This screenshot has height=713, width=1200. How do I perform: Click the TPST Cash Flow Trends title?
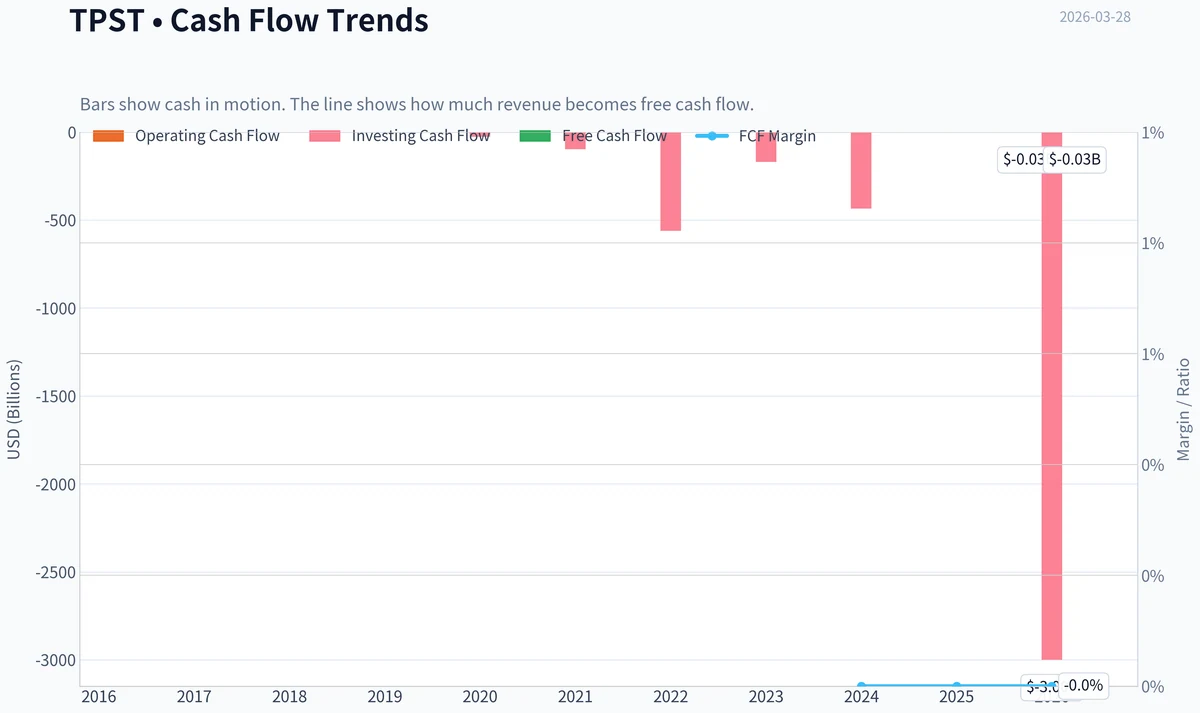[249, 20]
